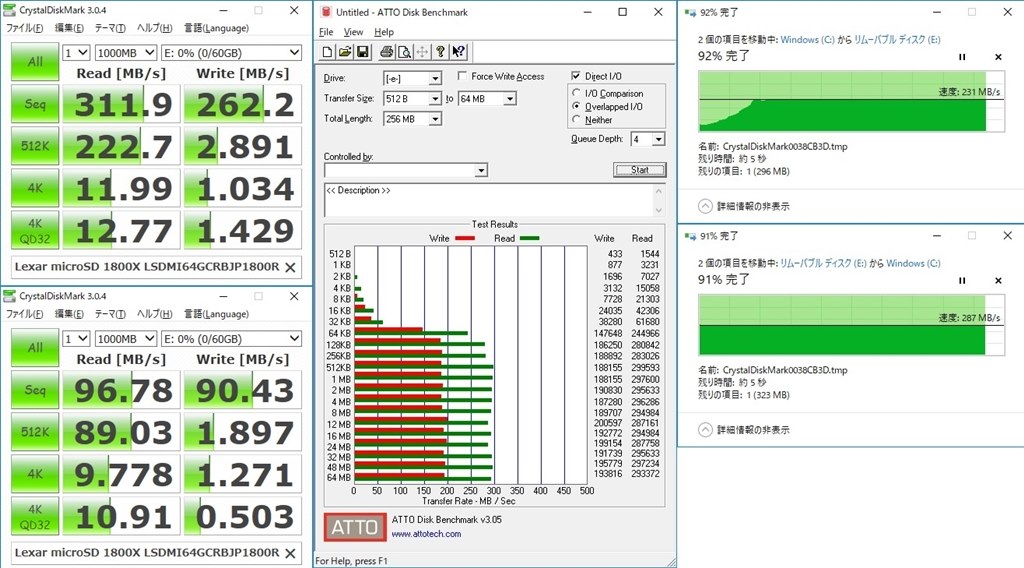Image resolution: width=1024 pixels, height=568 pixels.
Task: Click the 91% transfer window title icon
Action: click(x=690, y=236)
